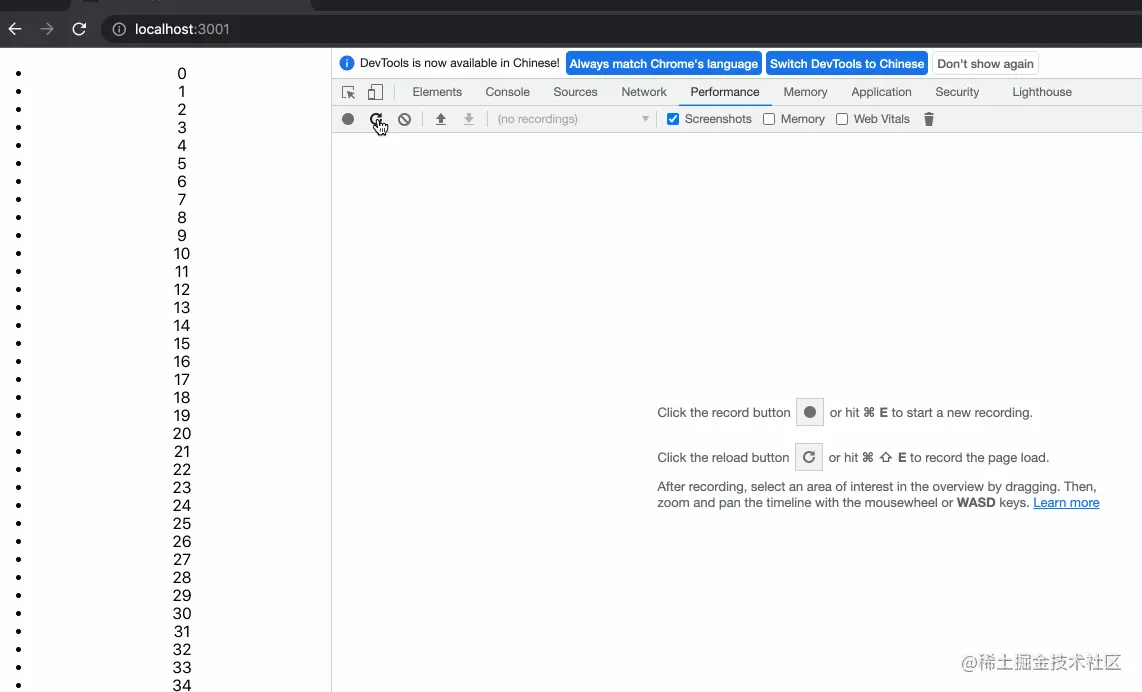Click the reload-and-record page load icon
Image resolution: width=1142 pixels, height=692 pixels.
(x=377, y=119)
